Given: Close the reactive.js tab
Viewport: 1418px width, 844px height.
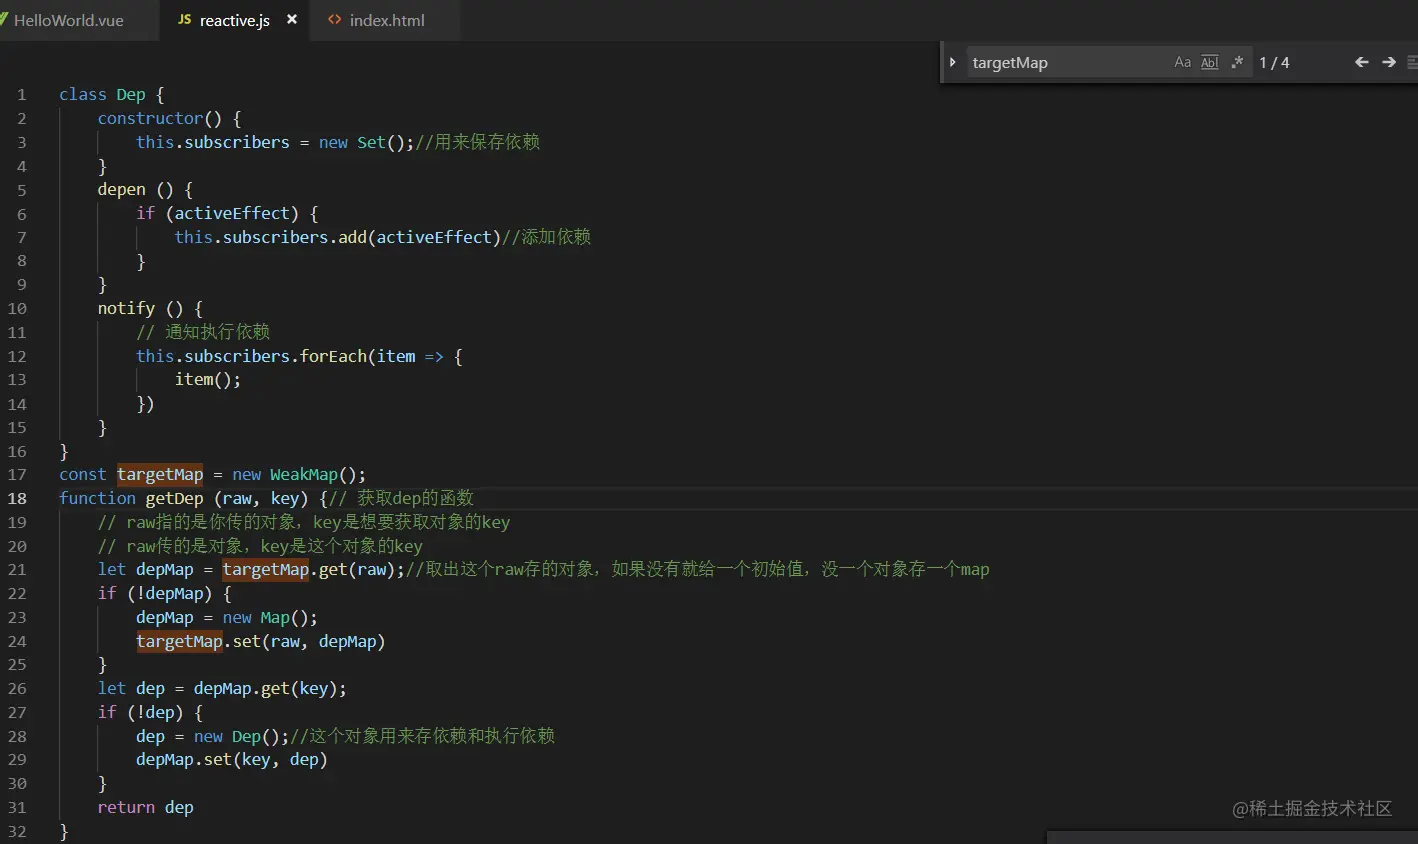Looking at the screenshot, I should pyautogui.click(x=292, y=19).
